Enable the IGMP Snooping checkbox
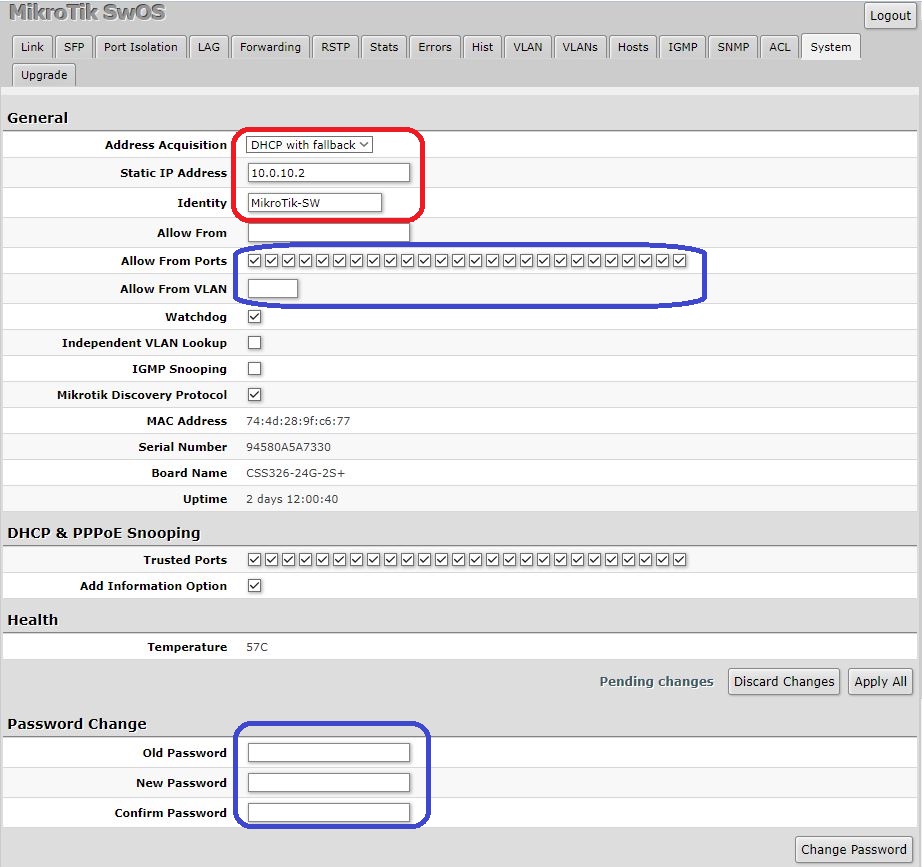The width and height of the screenshot is (922, 867). (x=254, y=369)
